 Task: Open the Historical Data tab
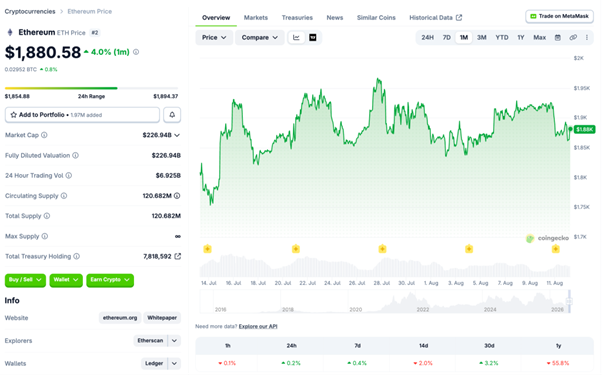435,18
